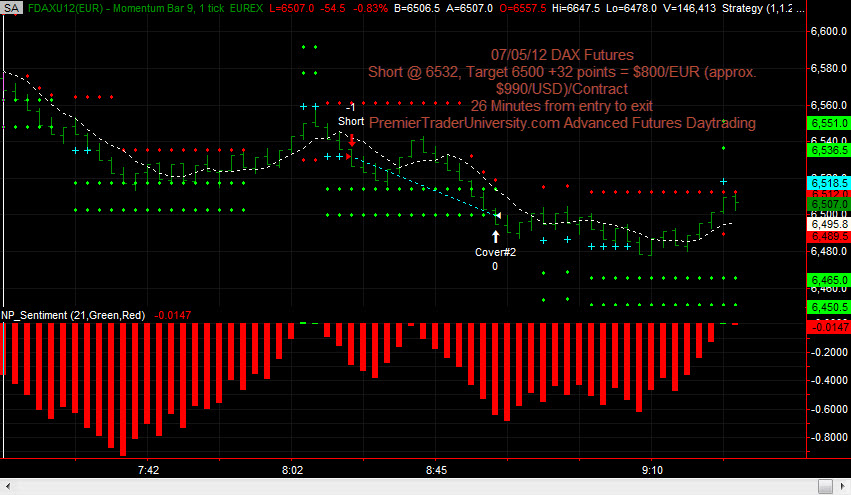Image resolution: width=851 pixels, height=495 pixels.
Task: Click the green 6,551.0 price label
Action: click(828, 123)
